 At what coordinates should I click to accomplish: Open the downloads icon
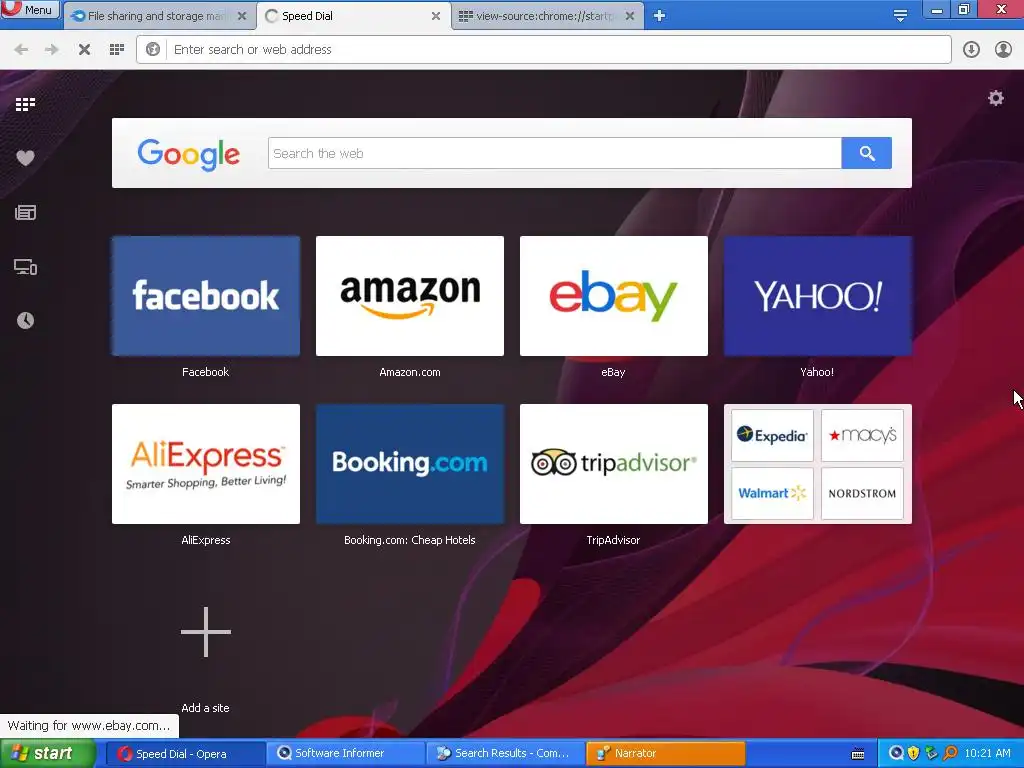point(971,50)
